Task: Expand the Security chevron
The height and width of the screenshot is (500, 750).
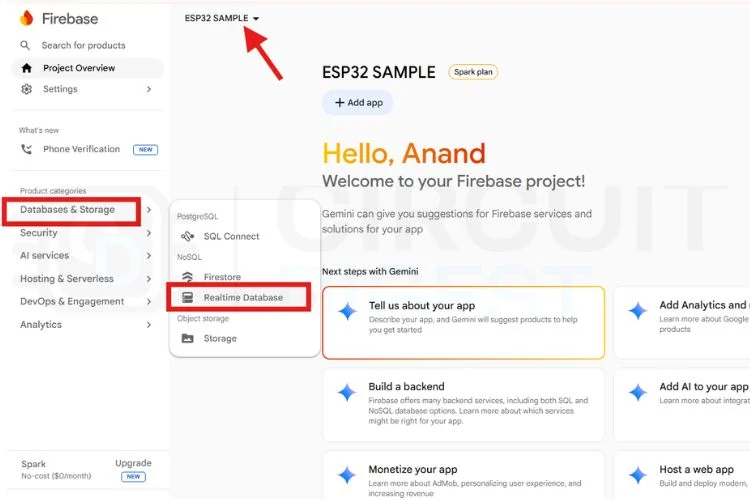Action: (x=149, y=233)
